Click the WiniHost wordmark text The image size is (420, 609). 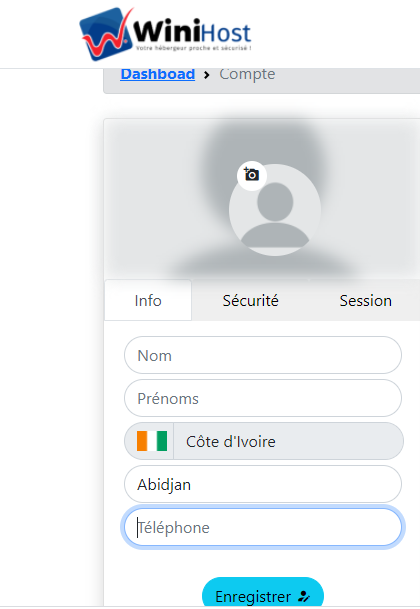coord(192,31)
